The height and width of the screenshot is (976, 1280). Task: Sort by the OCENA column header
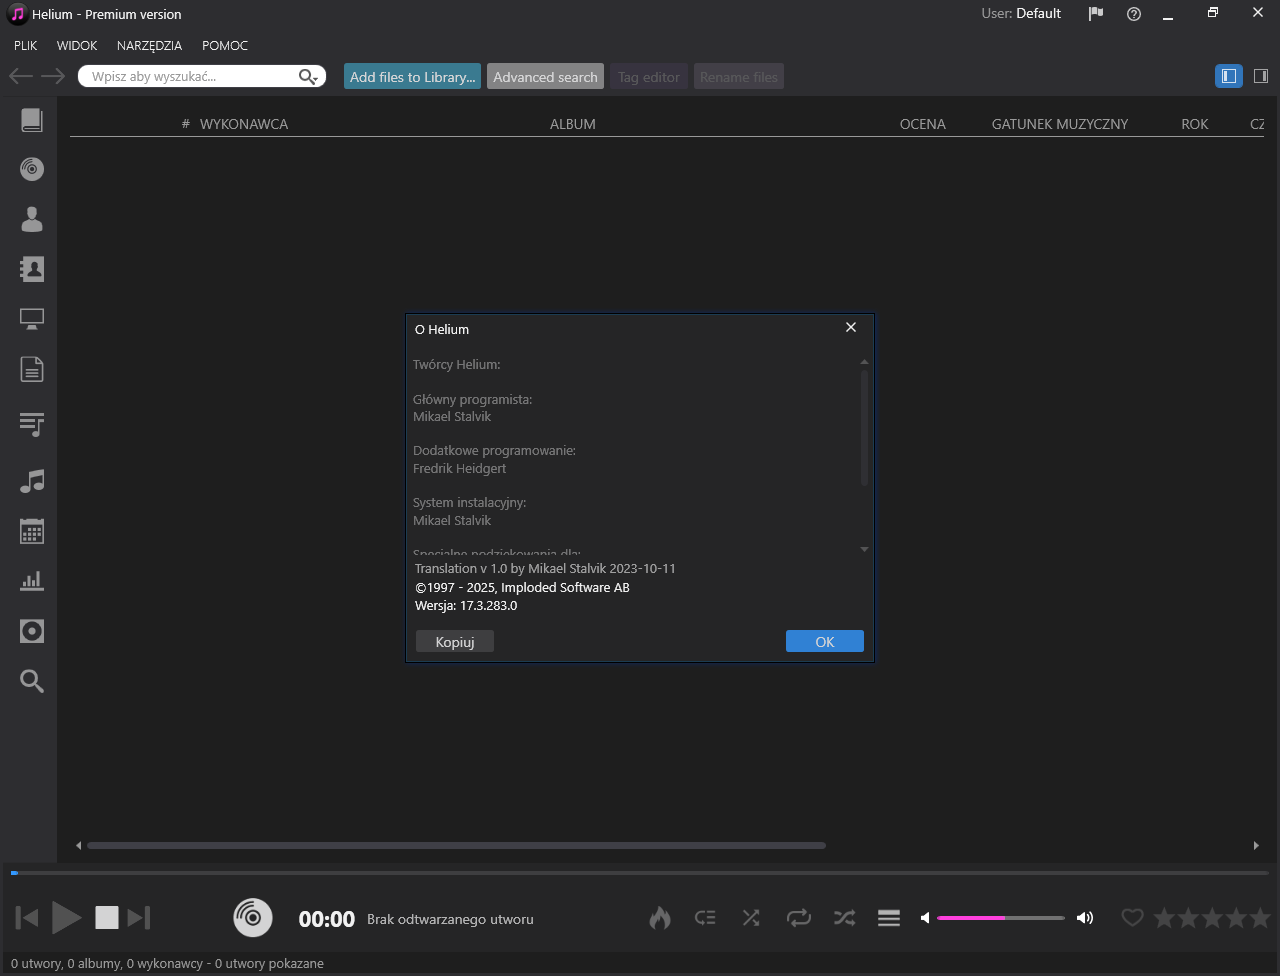click(922, 124)
